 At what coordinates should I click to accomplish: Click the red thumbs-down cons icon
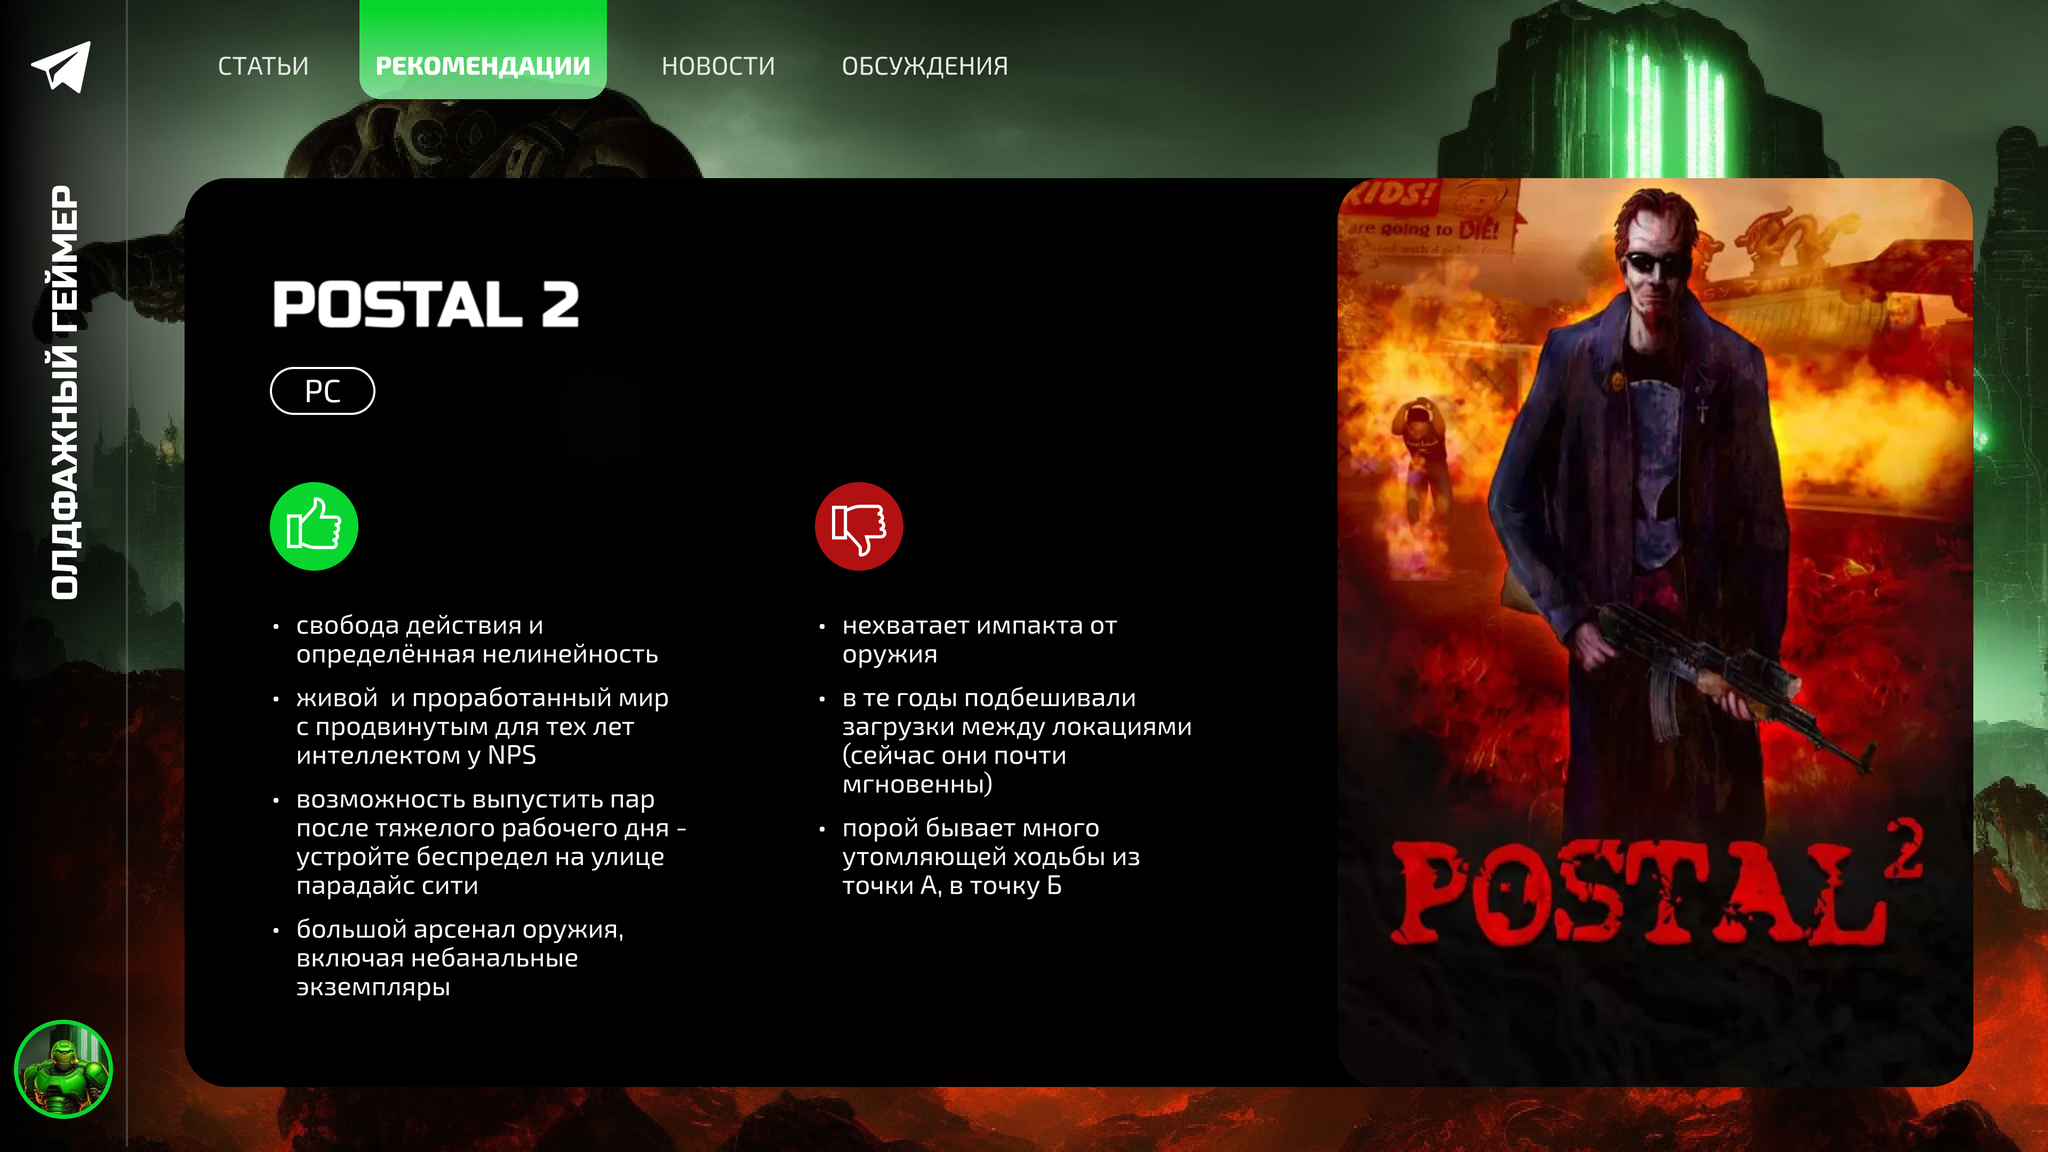[x=859, y=526]
